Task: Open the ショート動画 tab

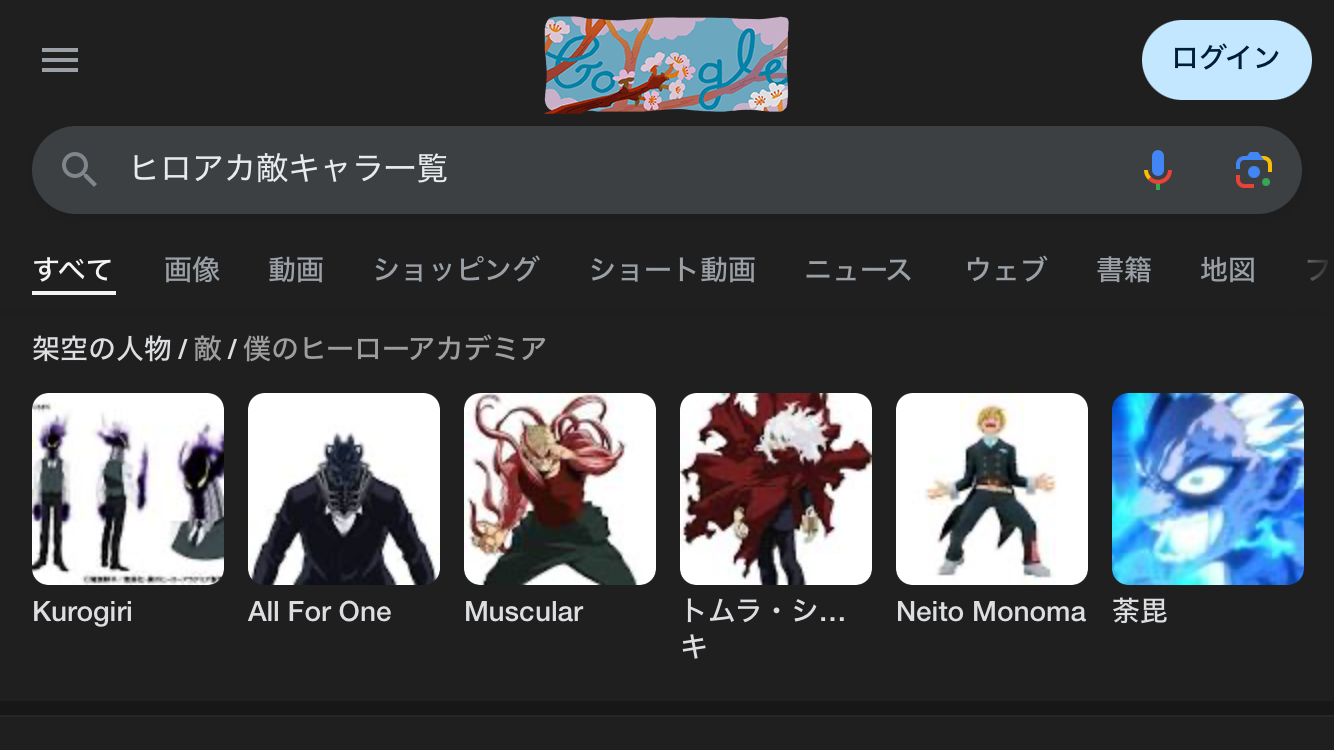Action: tap(672, 270)
